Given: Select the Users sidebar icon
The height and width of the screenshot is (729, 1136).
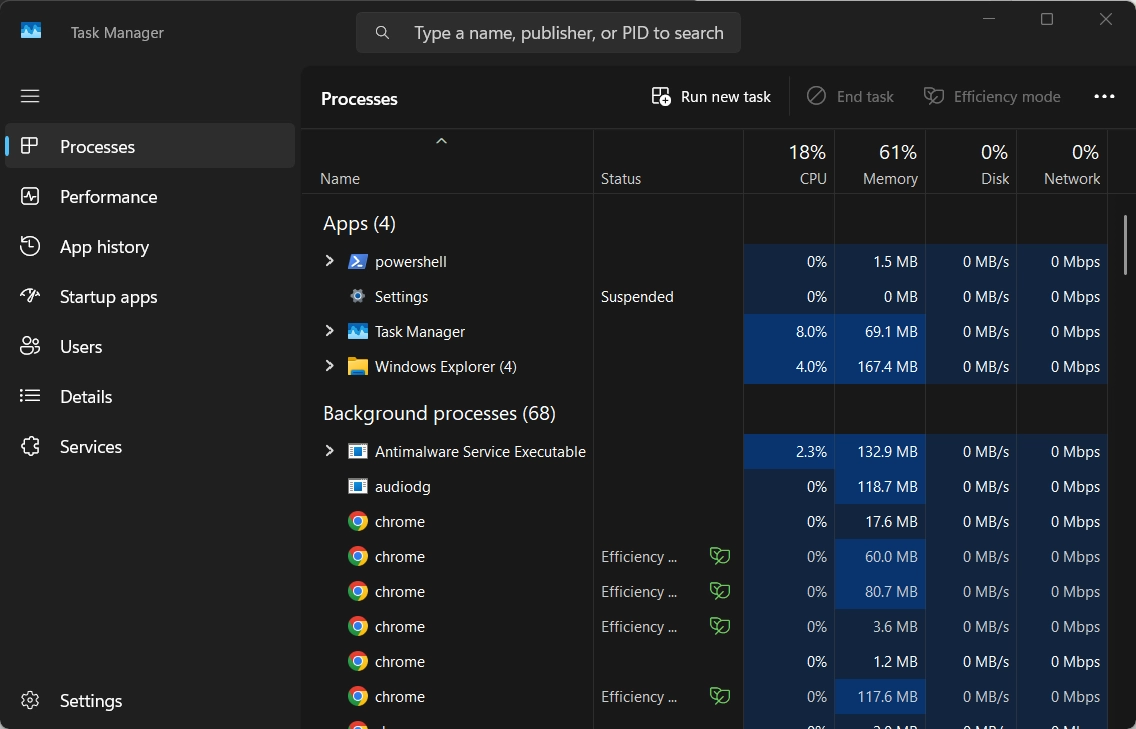Looking at the screenshot, I should point(30,346).
